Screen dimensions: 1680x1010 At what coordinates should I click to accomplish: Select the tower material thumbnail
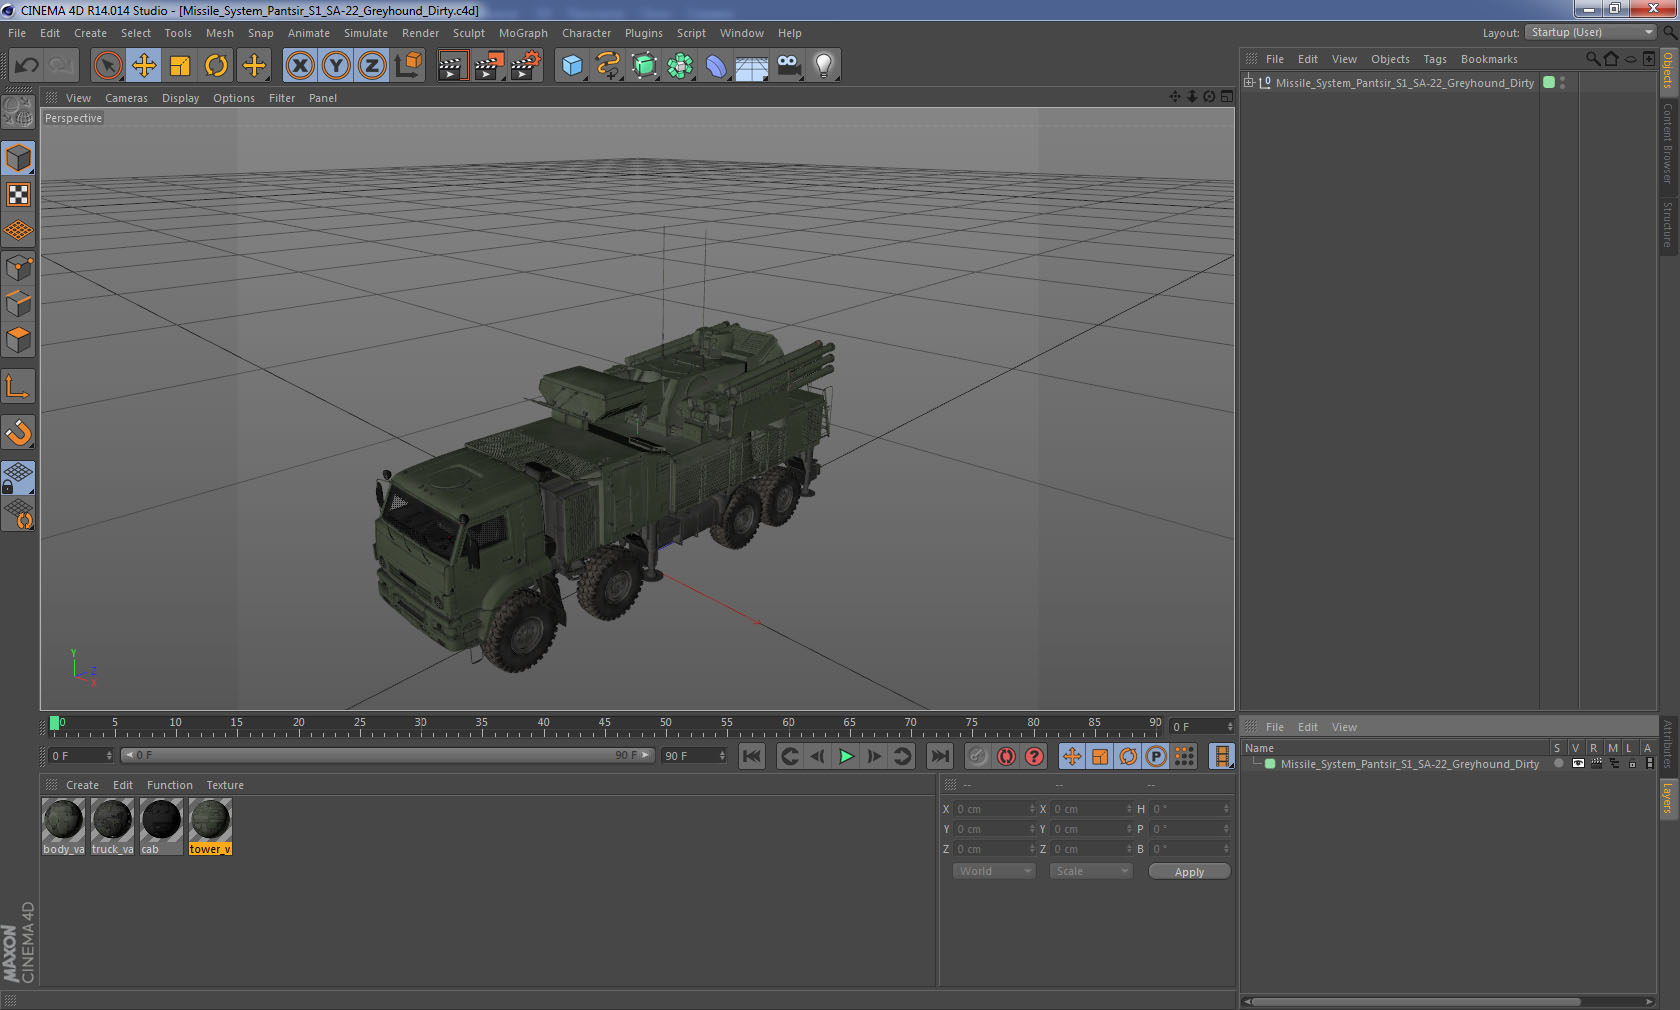(210, 820)
